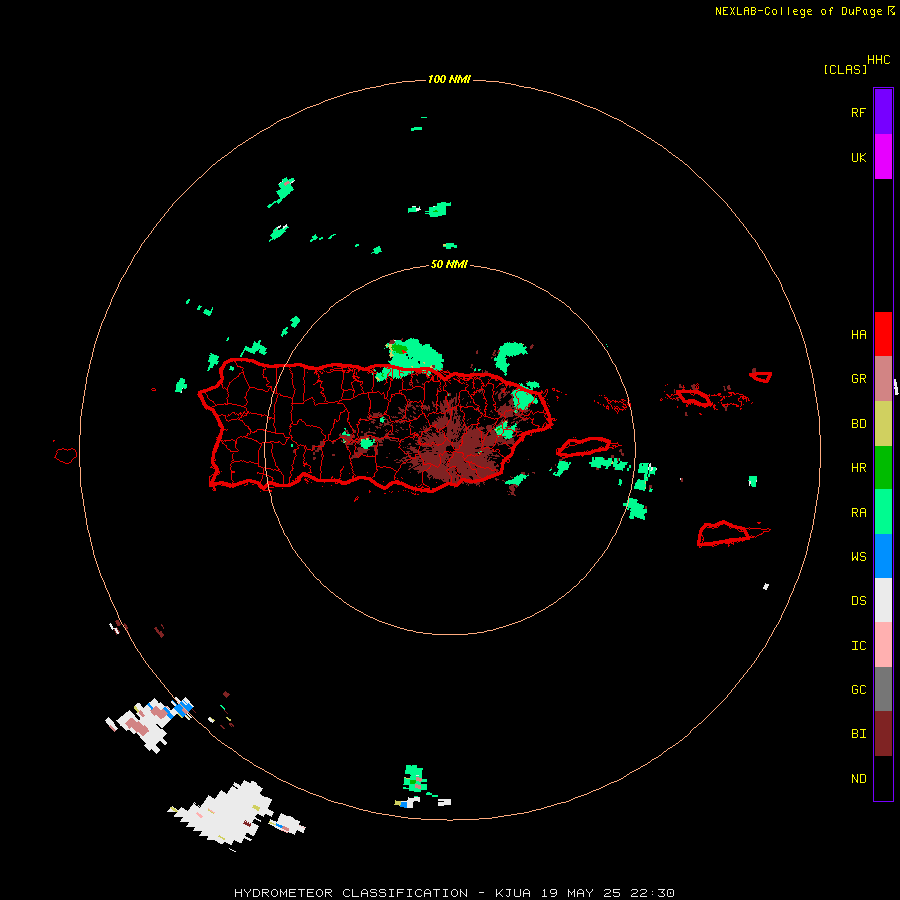Click the IC legend label
Image resolution: width=900 pixels, height=900 pixels.
click(x=858, y=645)
